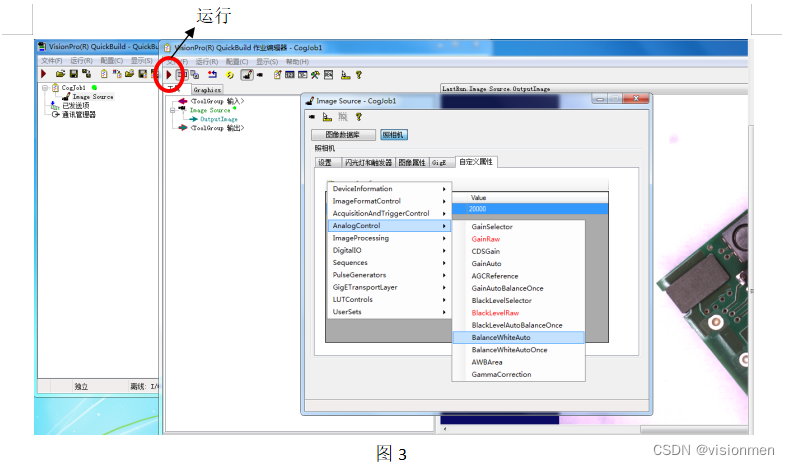The height and width of the screenshot is (465, 790).
Task: Click the yellow question mark help icon in job editor
Action: [359, 75]
